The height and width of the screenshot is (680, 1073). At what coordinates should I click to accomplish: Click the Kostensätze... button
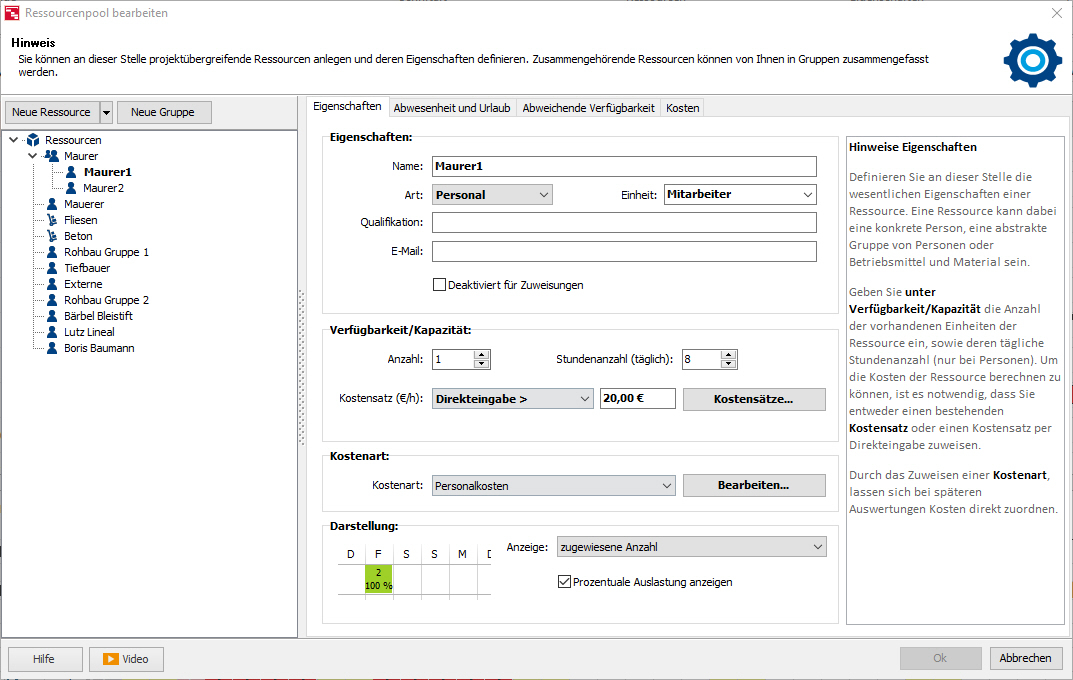[x=754, y=399]
